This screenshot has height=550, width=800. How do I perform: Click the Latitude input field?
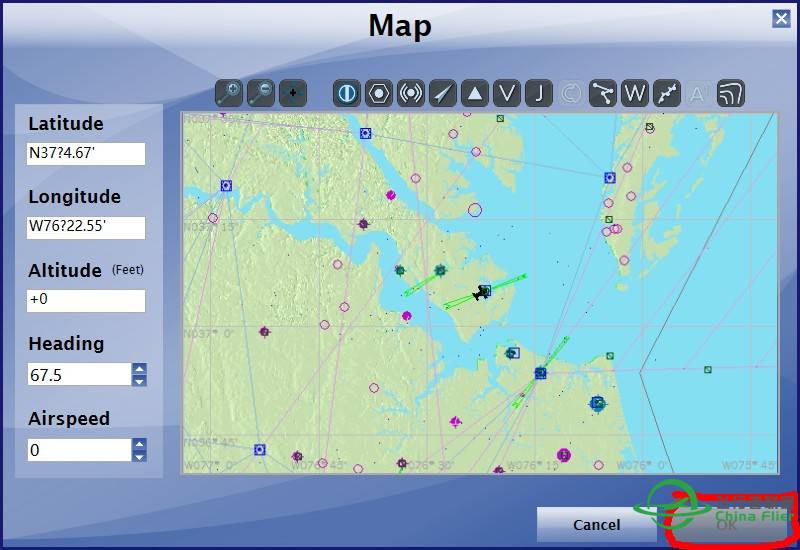click(x=86, y=154)
